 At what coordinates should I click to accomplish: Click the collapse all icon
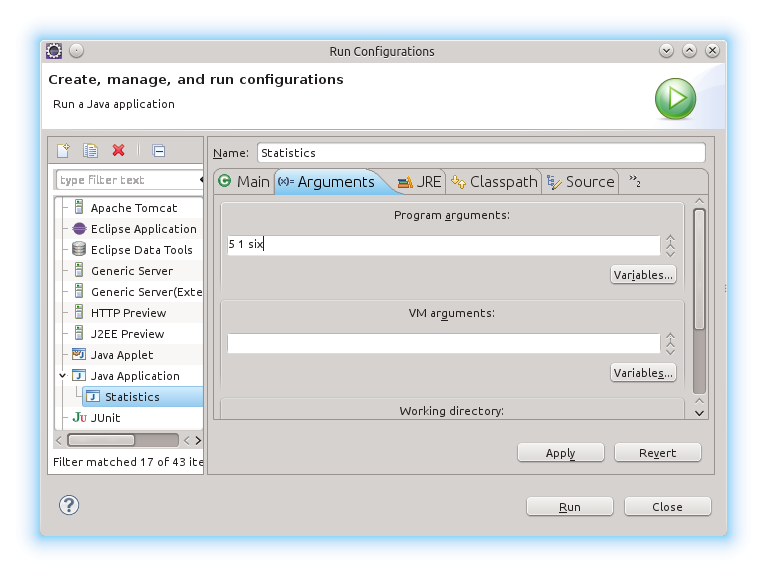158,151
